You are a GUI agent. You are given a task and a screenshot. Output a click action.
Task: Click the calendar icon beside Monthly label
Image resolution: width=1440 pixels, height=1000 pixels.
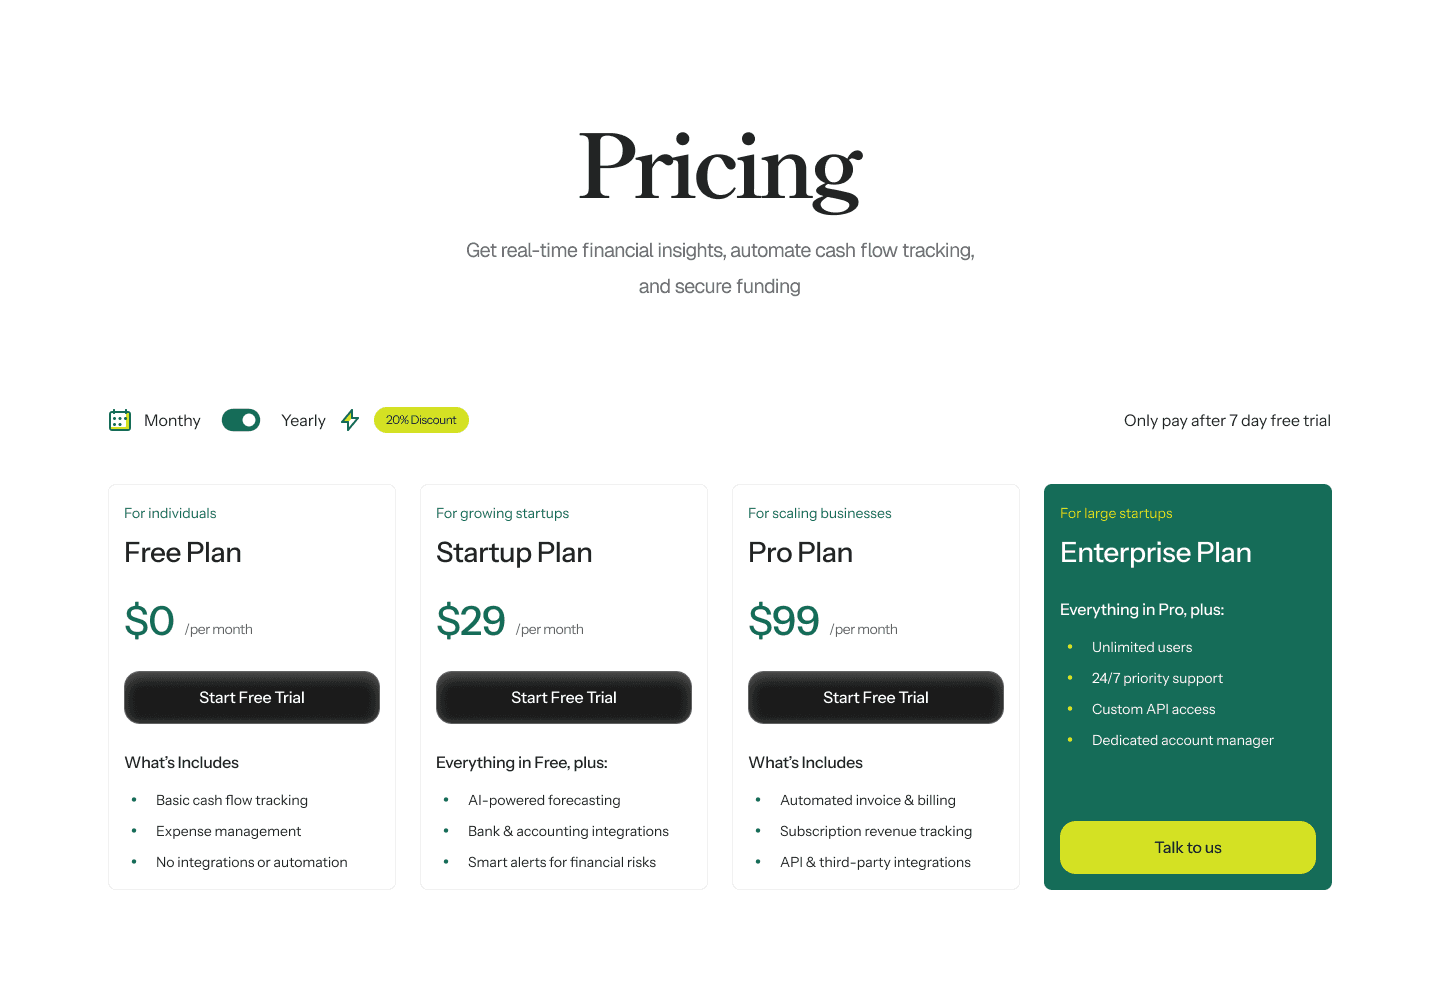tap(119, 420)
